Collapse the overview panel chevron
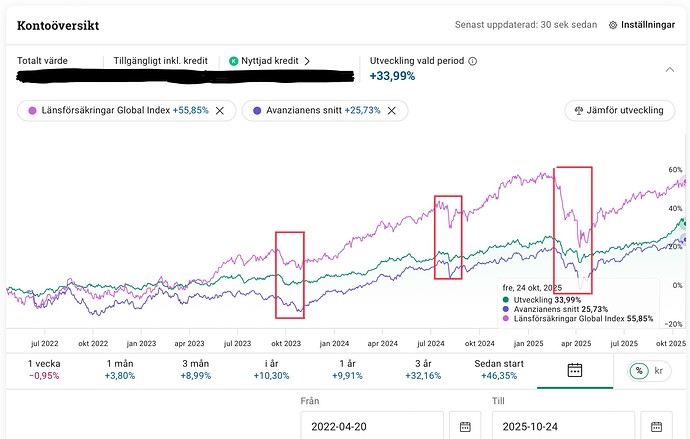Viewport: 690px width, 439px height. 669,69
